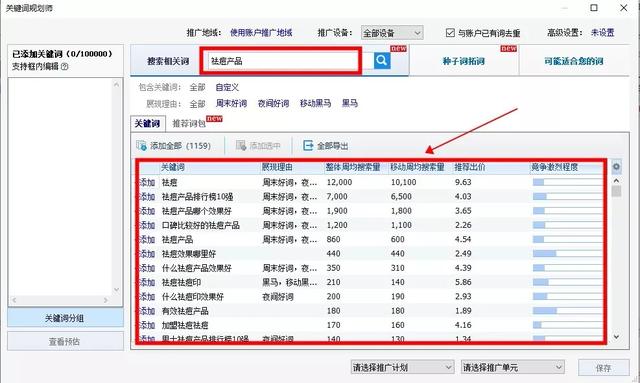Viewport: 640px width, 383px height.
Task: Click 添加 for 祛痘效果哪里好
Action: 147,254
